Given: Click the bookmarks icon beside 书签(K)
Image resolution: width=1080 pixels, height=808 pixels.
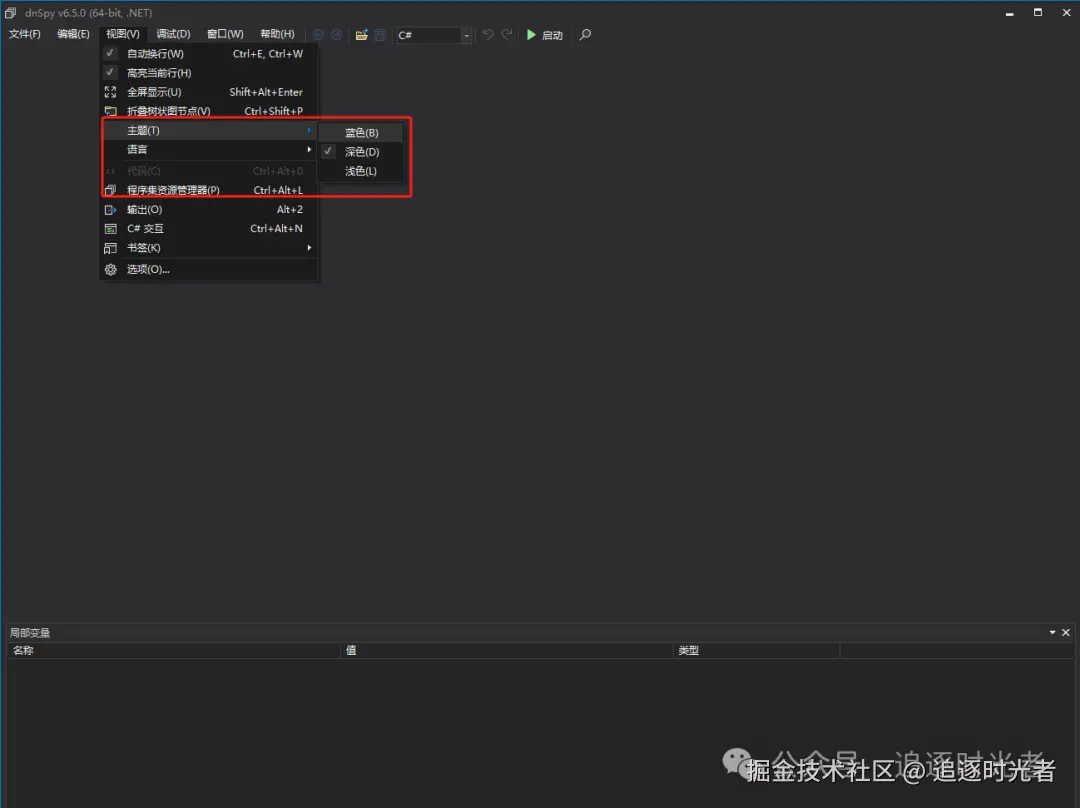Looking at the screenshot, I should point(110,248).
